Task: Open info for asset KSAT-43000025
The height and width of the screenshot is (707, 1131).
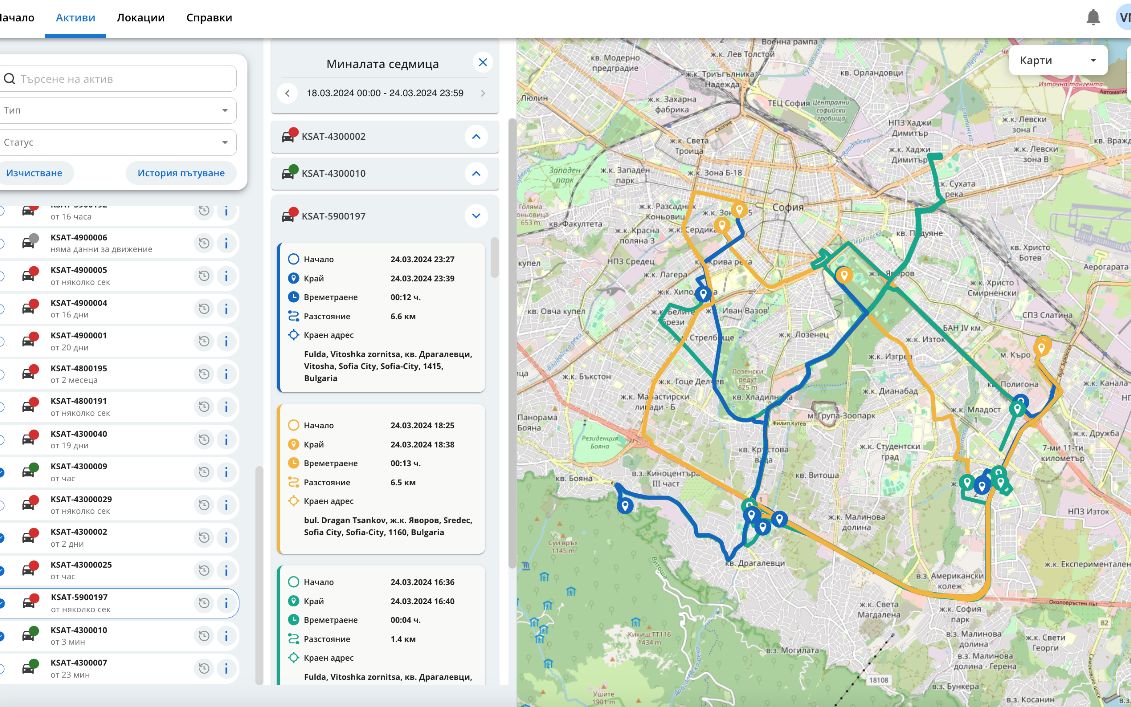Action: tap(226, 570)
